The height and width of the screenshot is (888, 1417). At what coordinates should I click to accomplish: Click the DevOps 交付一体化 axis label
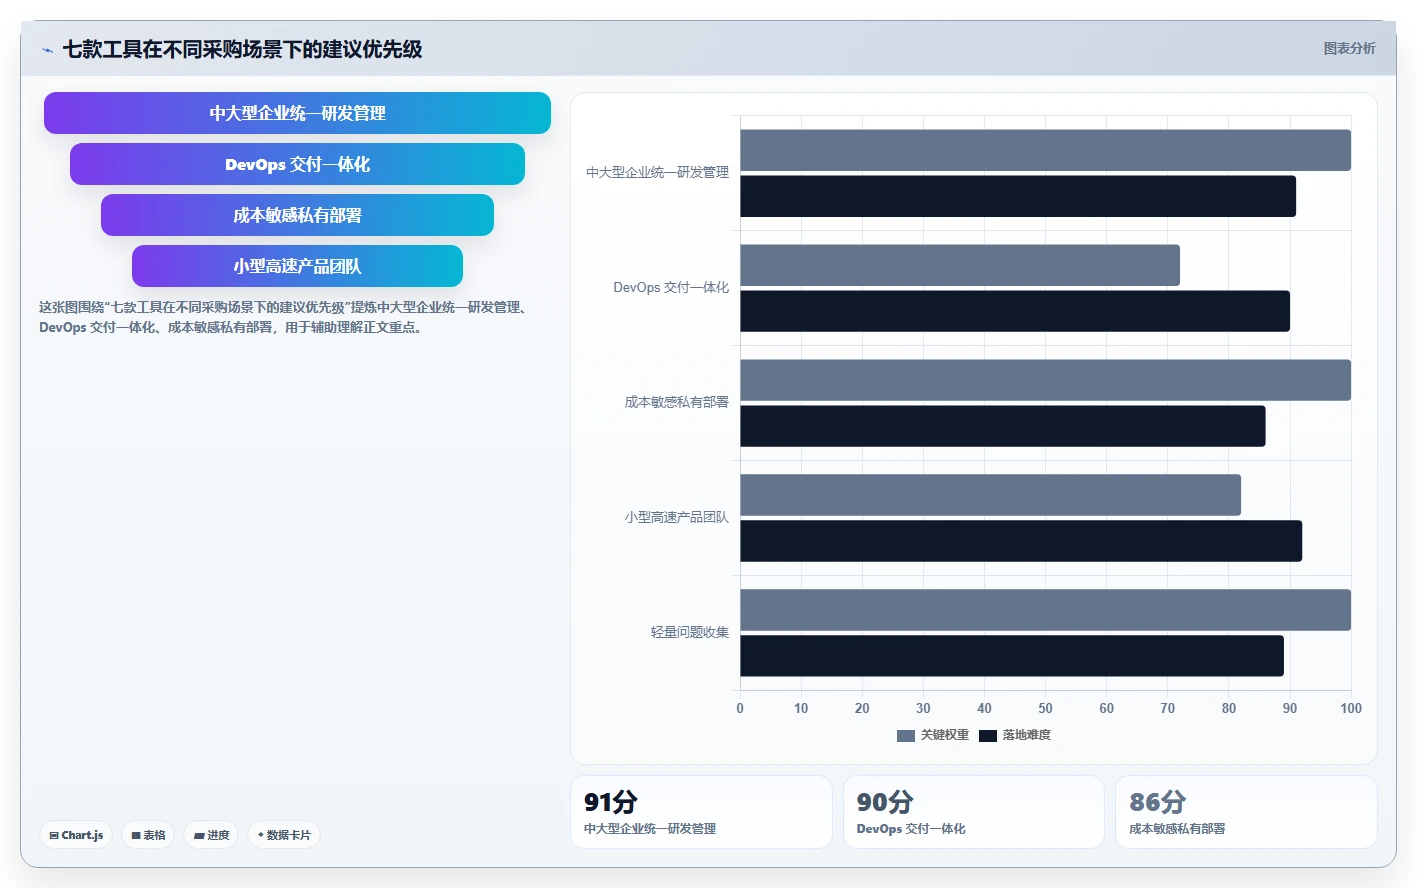671,287
